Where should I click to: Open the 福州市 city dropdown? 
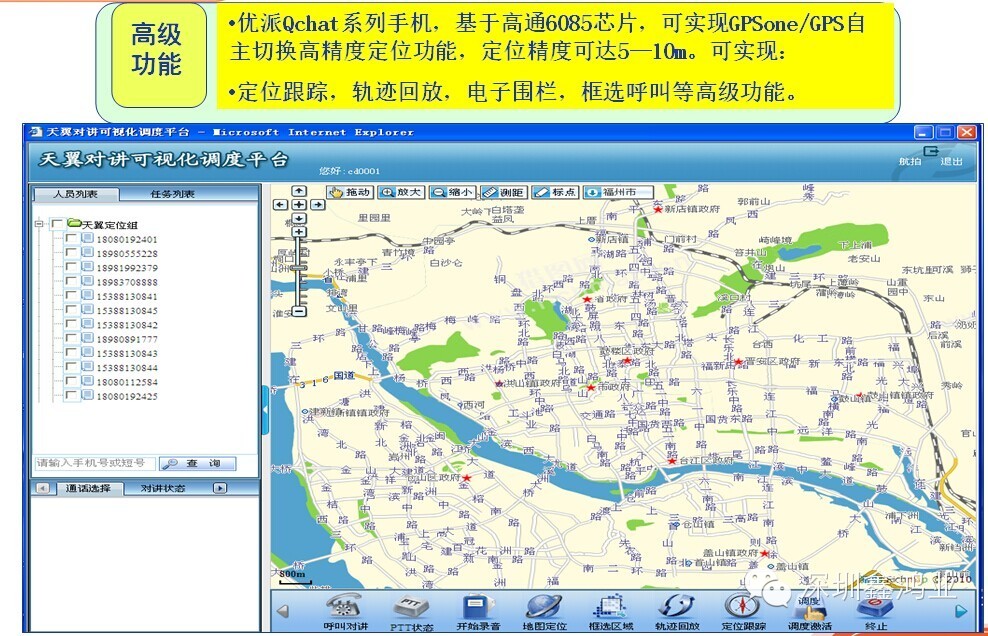618,192
